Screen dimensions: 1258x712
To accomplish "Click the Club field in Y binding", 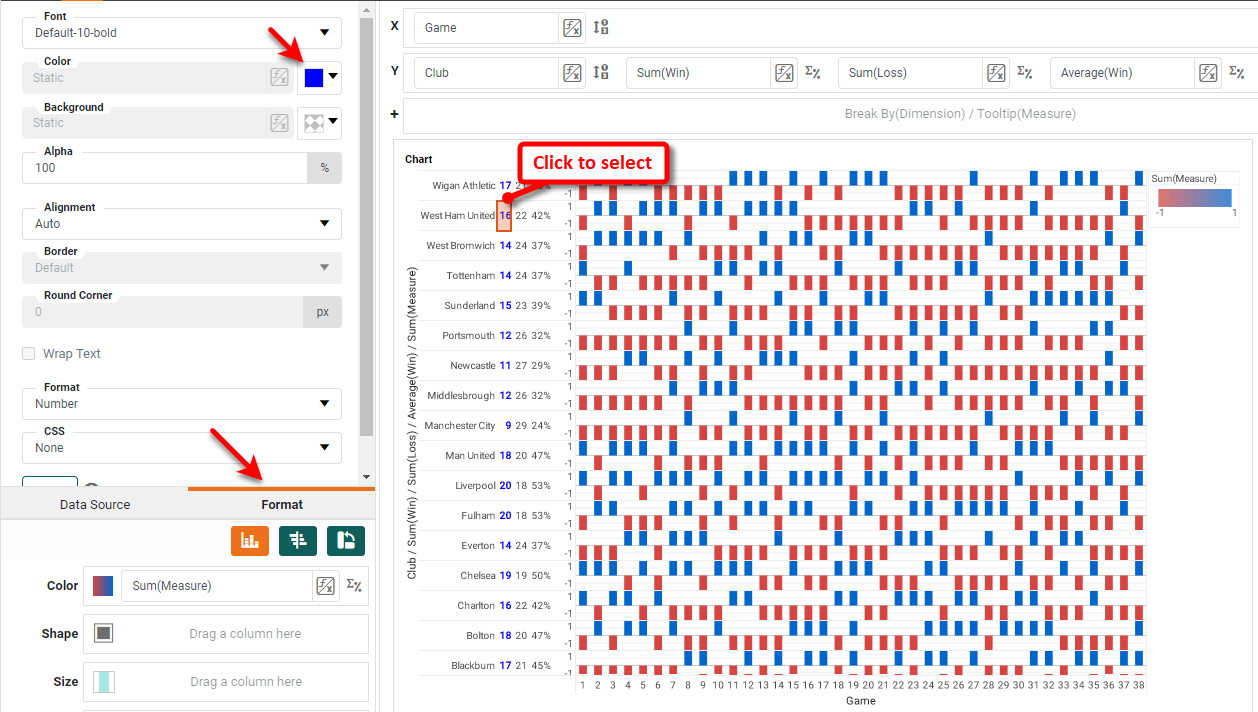I will coord(486,73).
